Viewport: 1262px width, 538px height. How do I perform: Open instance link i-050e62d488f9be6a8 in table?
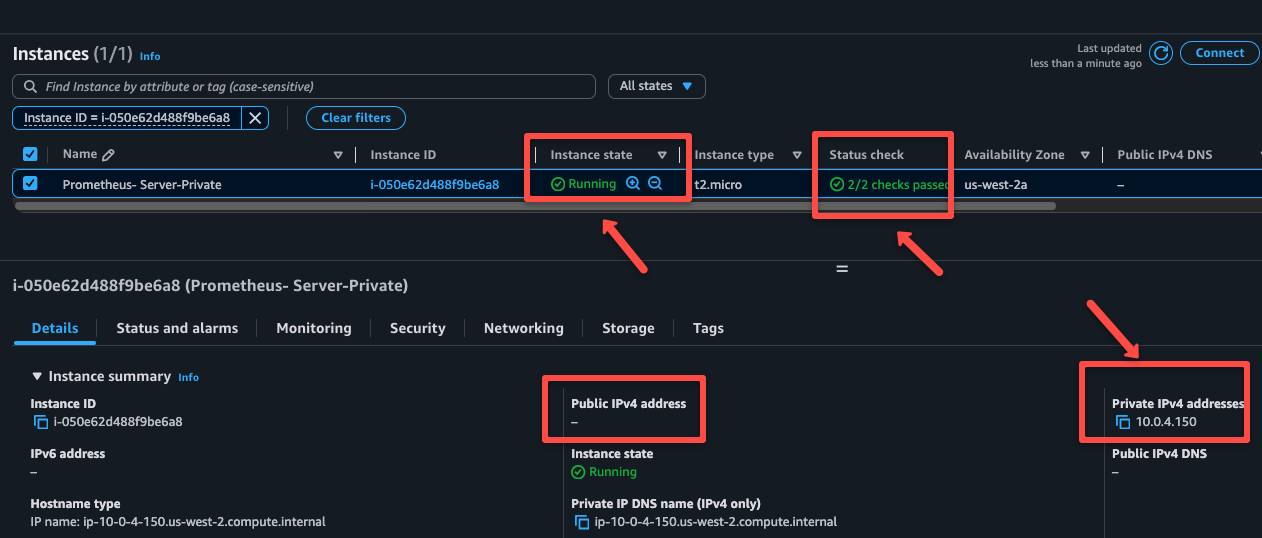pyautogui.click(x=434, y=184)
